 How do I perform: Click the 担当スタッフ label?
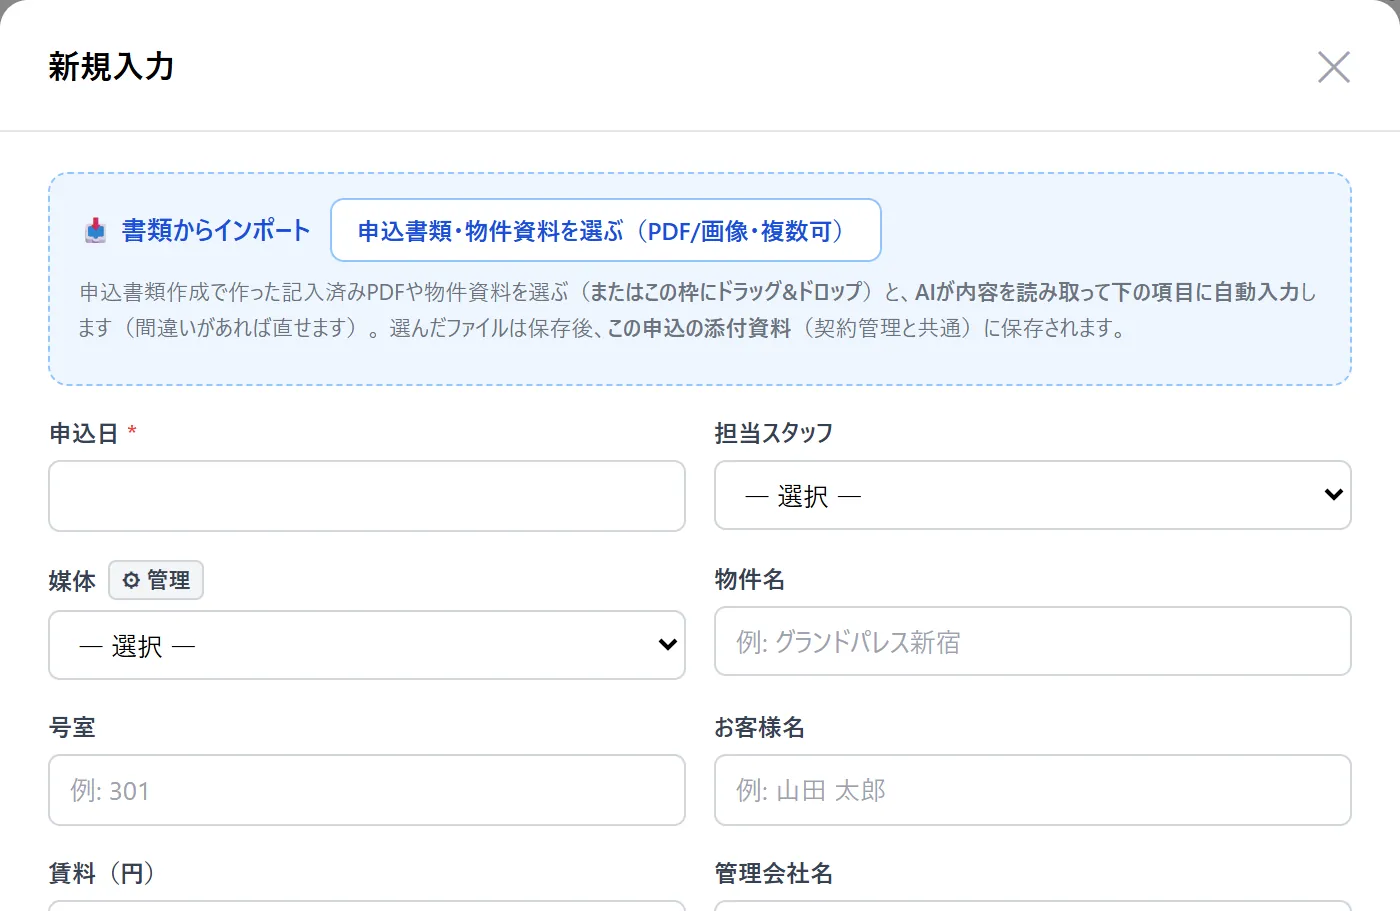point(774,433)
